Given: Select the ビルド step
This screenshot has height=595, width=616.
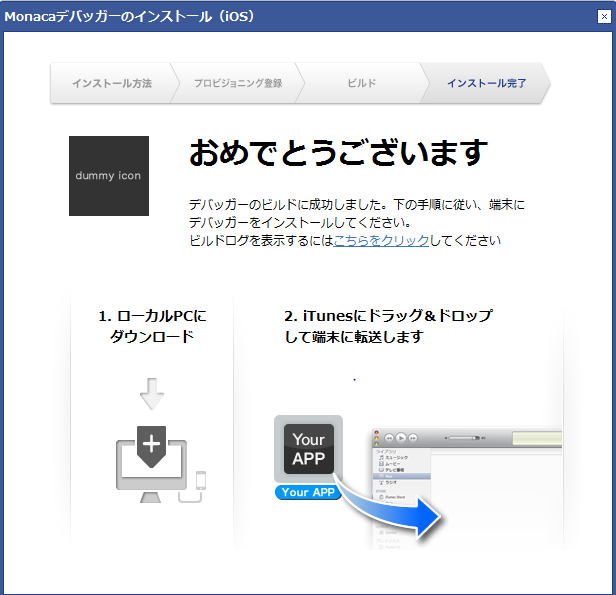Looking at the screenshot, I should 362,83.
